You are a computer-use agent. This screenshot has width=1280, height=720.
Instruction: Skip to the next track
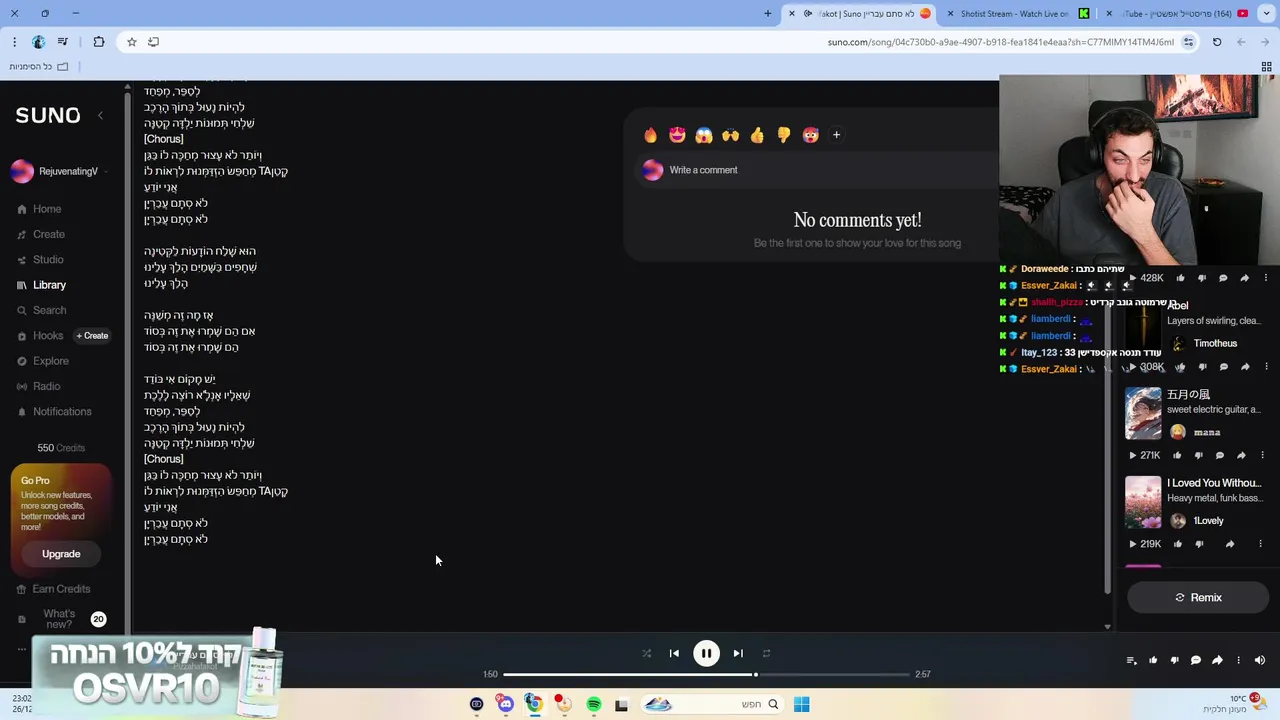pos(738,653)
